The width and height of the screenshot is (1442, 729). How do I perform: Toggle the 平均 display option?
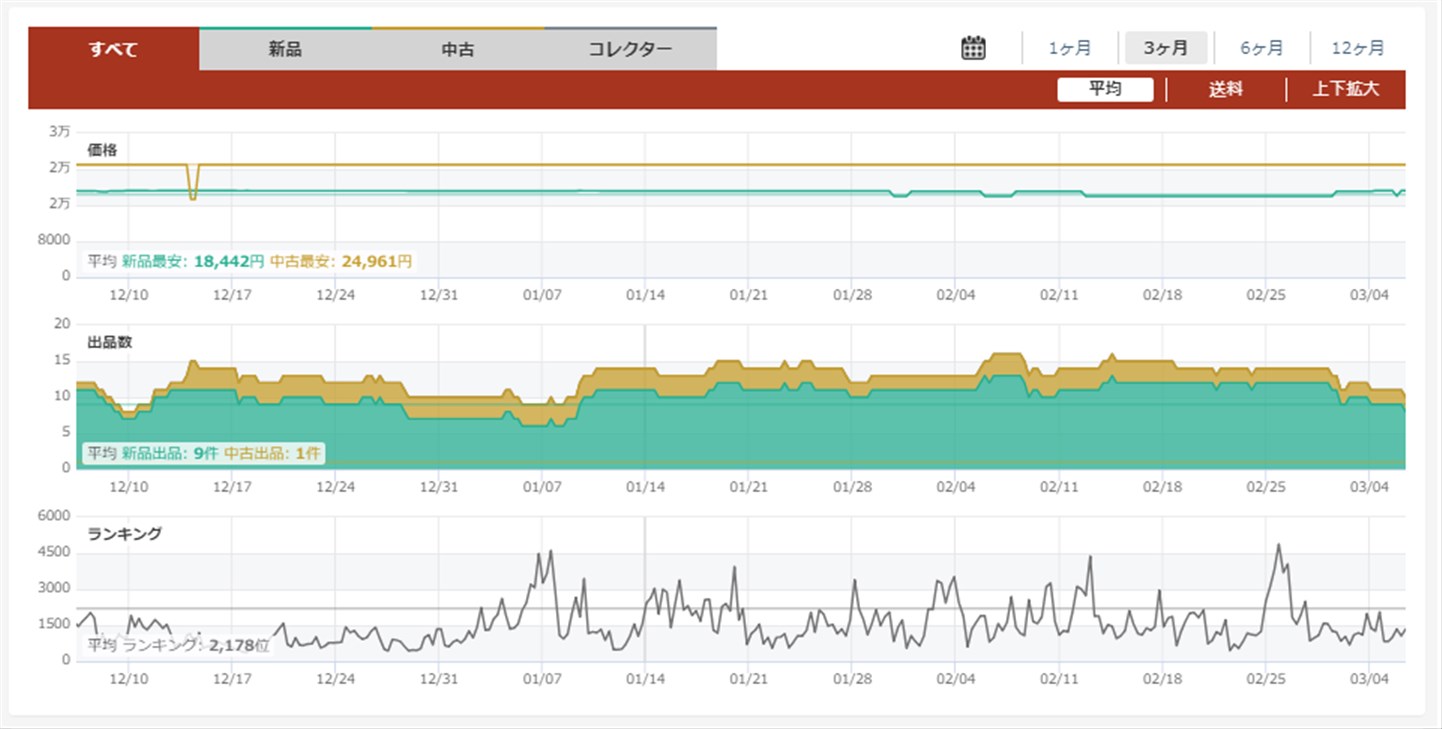[x=1105, y=89]
